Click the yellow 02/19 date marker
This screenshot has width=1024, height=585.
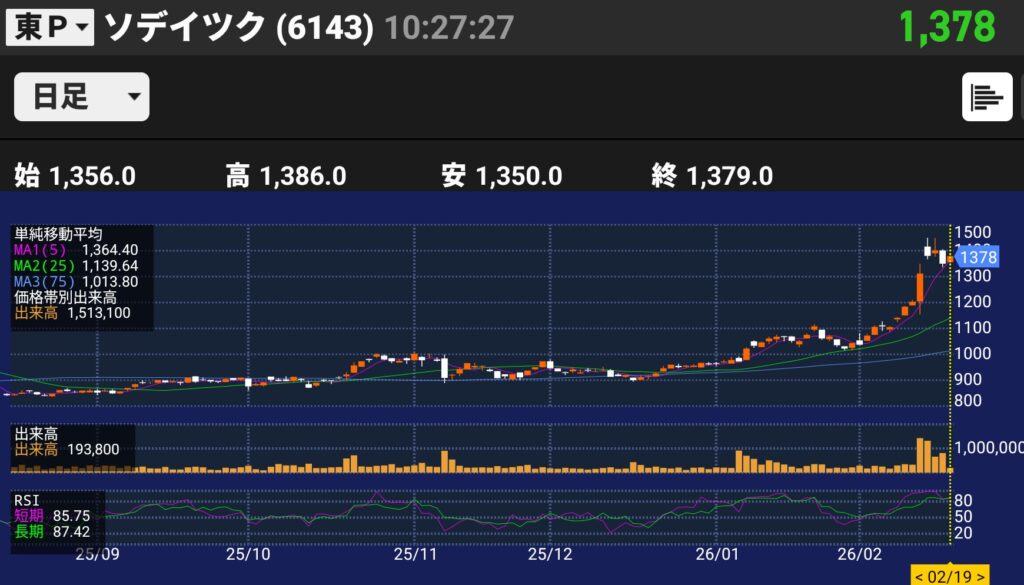pyautogui.click(x=948, y=576)
